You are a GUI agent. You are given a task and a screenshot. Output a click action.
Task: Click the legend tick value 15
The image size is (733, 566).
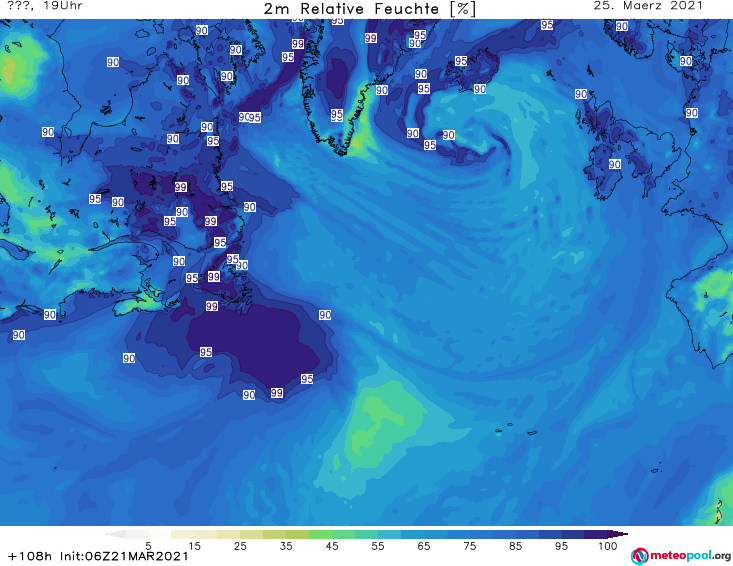tap(194, 546)
